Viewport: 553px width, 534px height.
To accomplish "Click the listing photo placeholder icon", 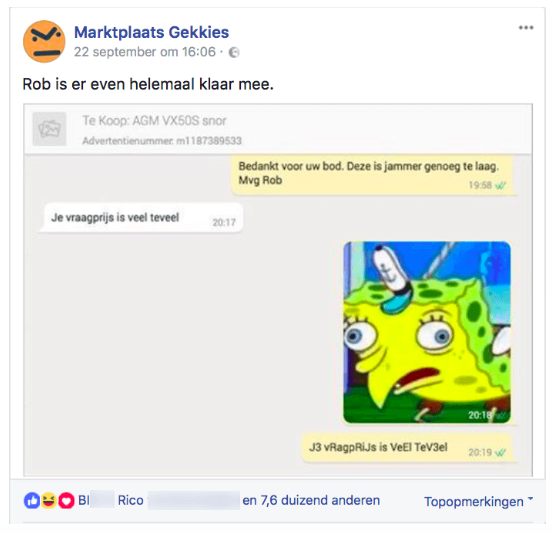I will pos(49,129).
